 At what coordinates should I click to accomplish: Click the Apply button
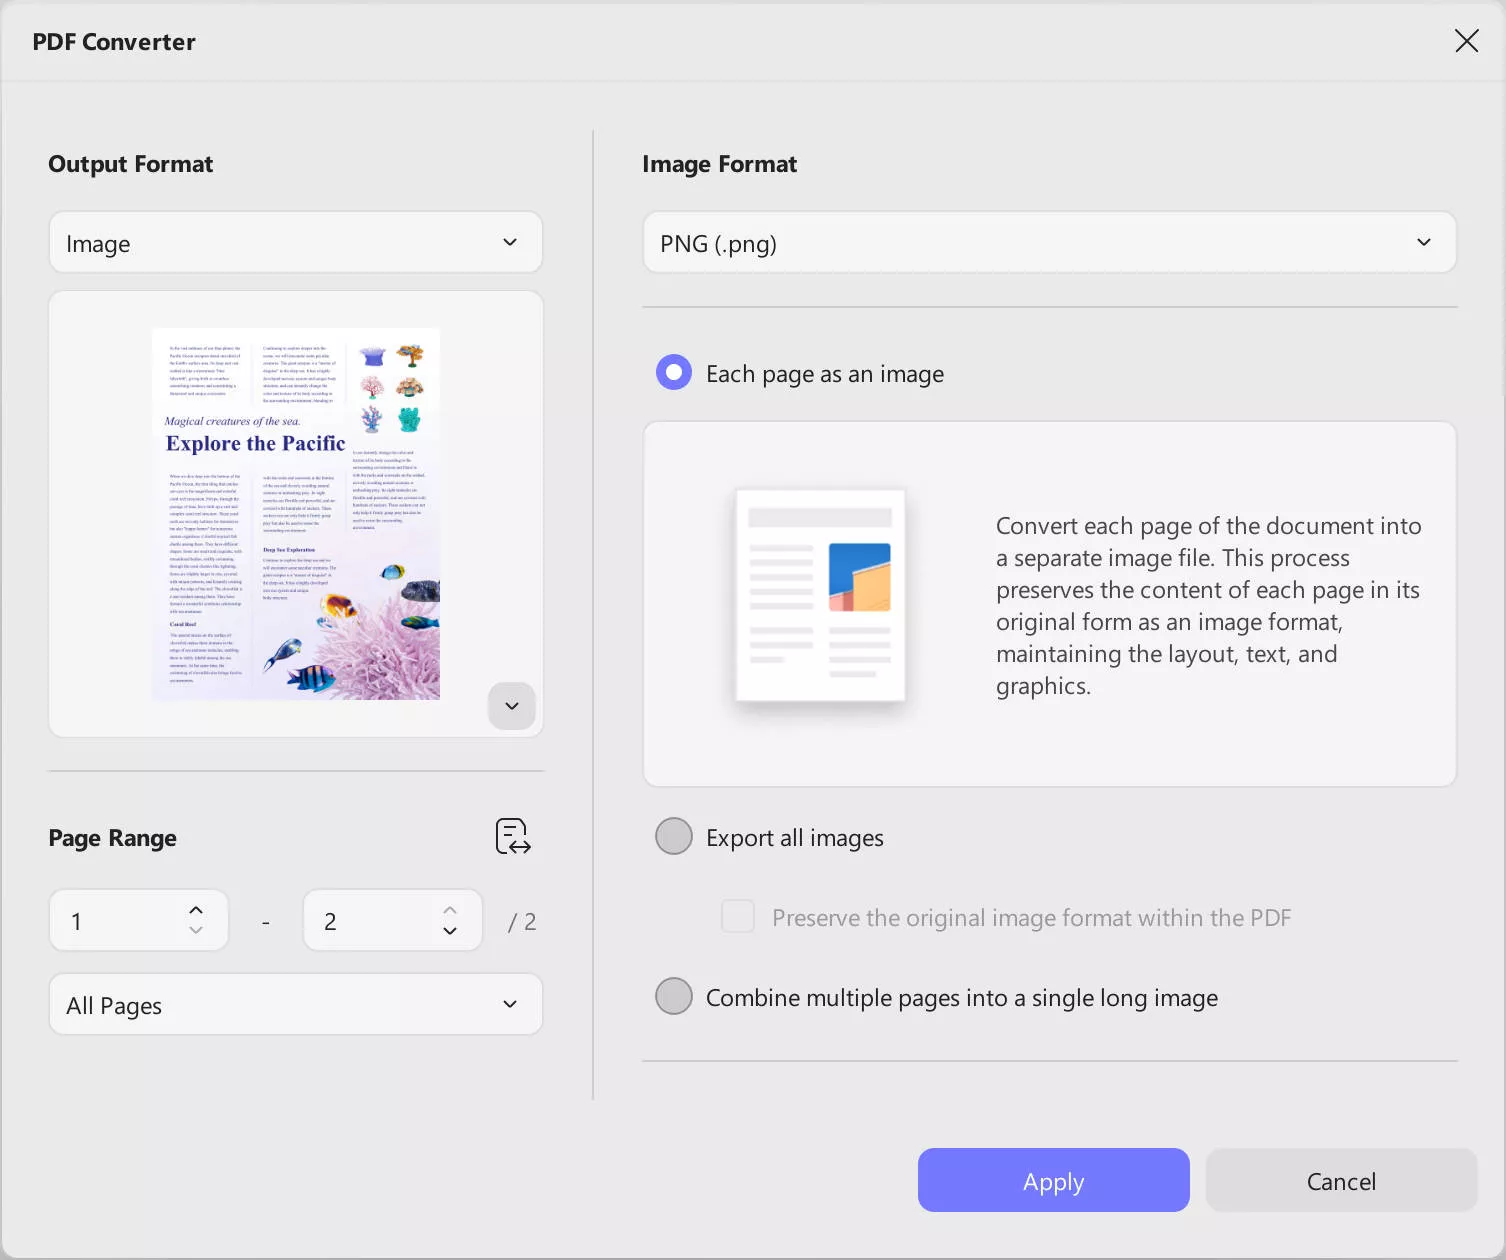point(1053,1180)
